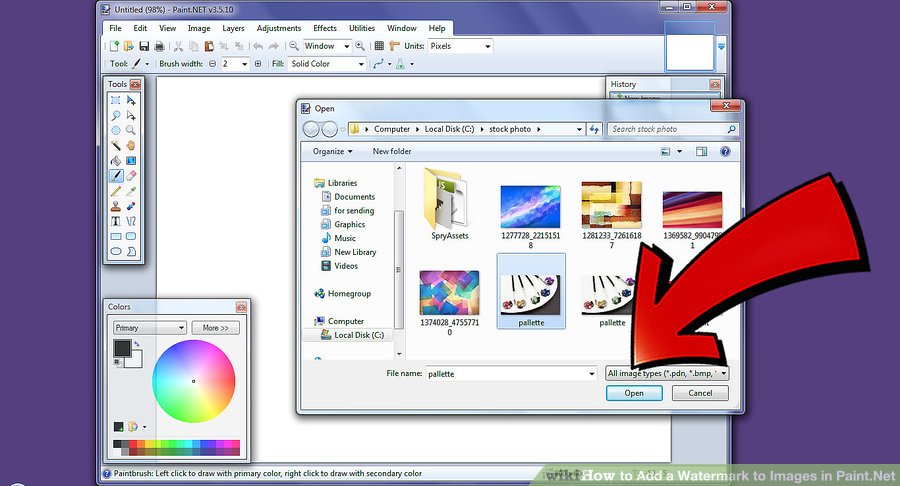Click the Cancel button in dialog
The image size is (900, 486).
(x=700, y=393)
